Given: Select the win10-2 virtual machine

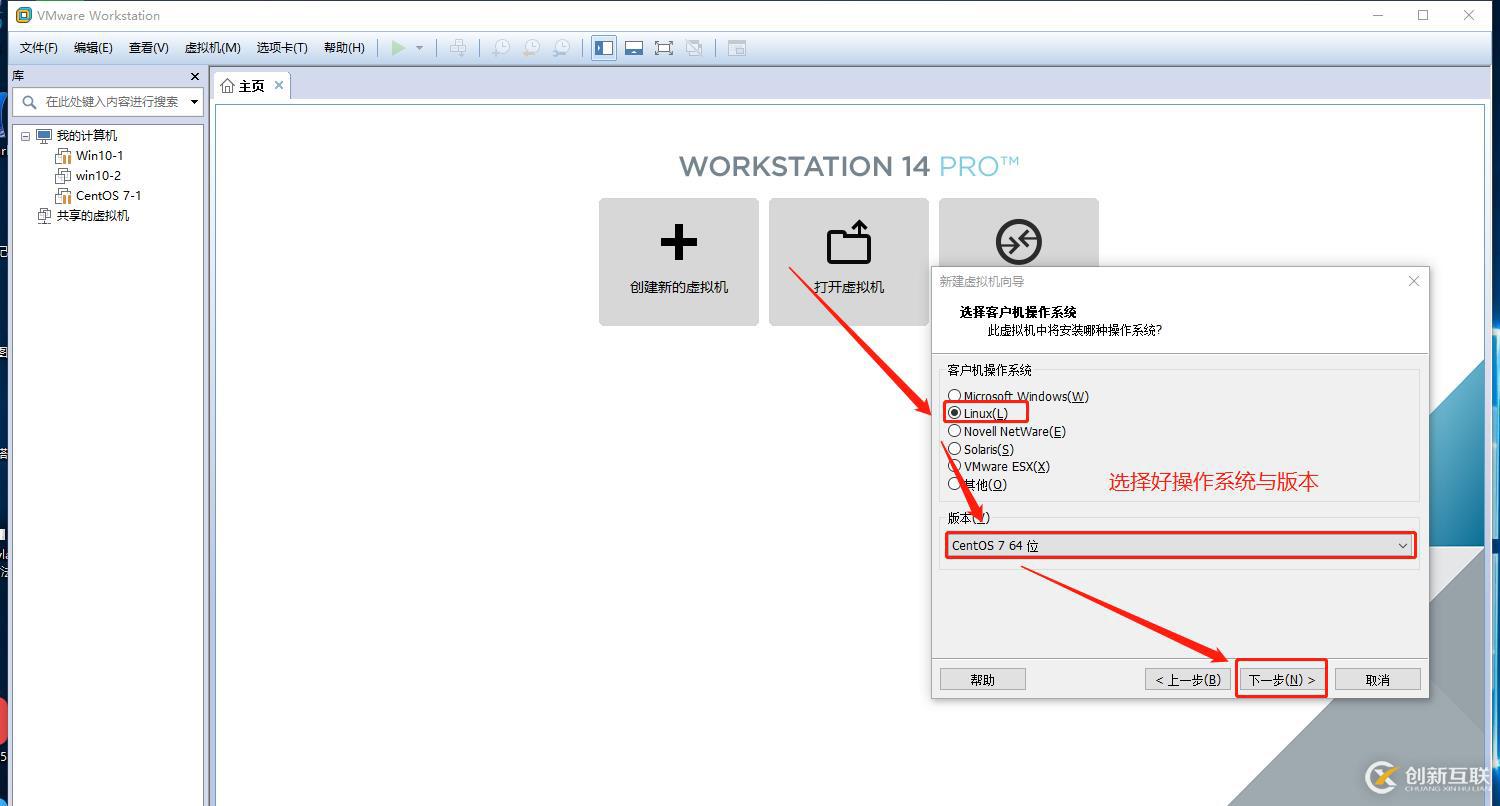Looking at the screenshot, I should [98, 176].
